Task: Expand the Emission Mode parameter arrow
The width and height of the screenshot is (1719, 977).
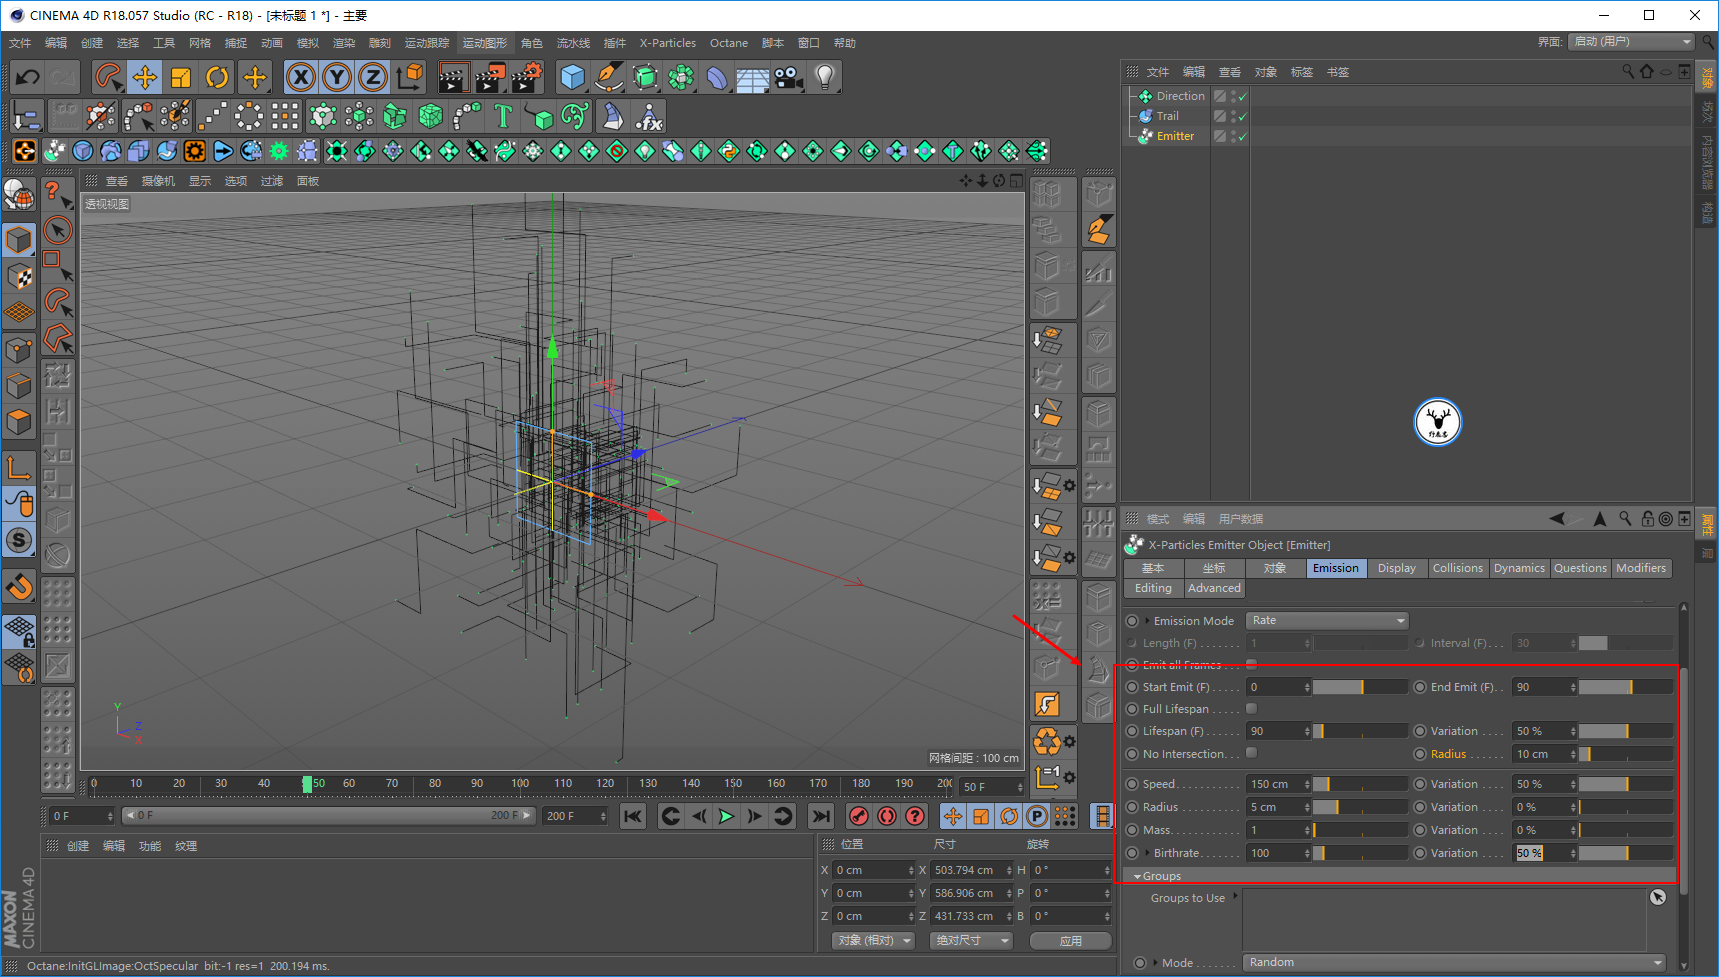Action: tap(1148, 621)
